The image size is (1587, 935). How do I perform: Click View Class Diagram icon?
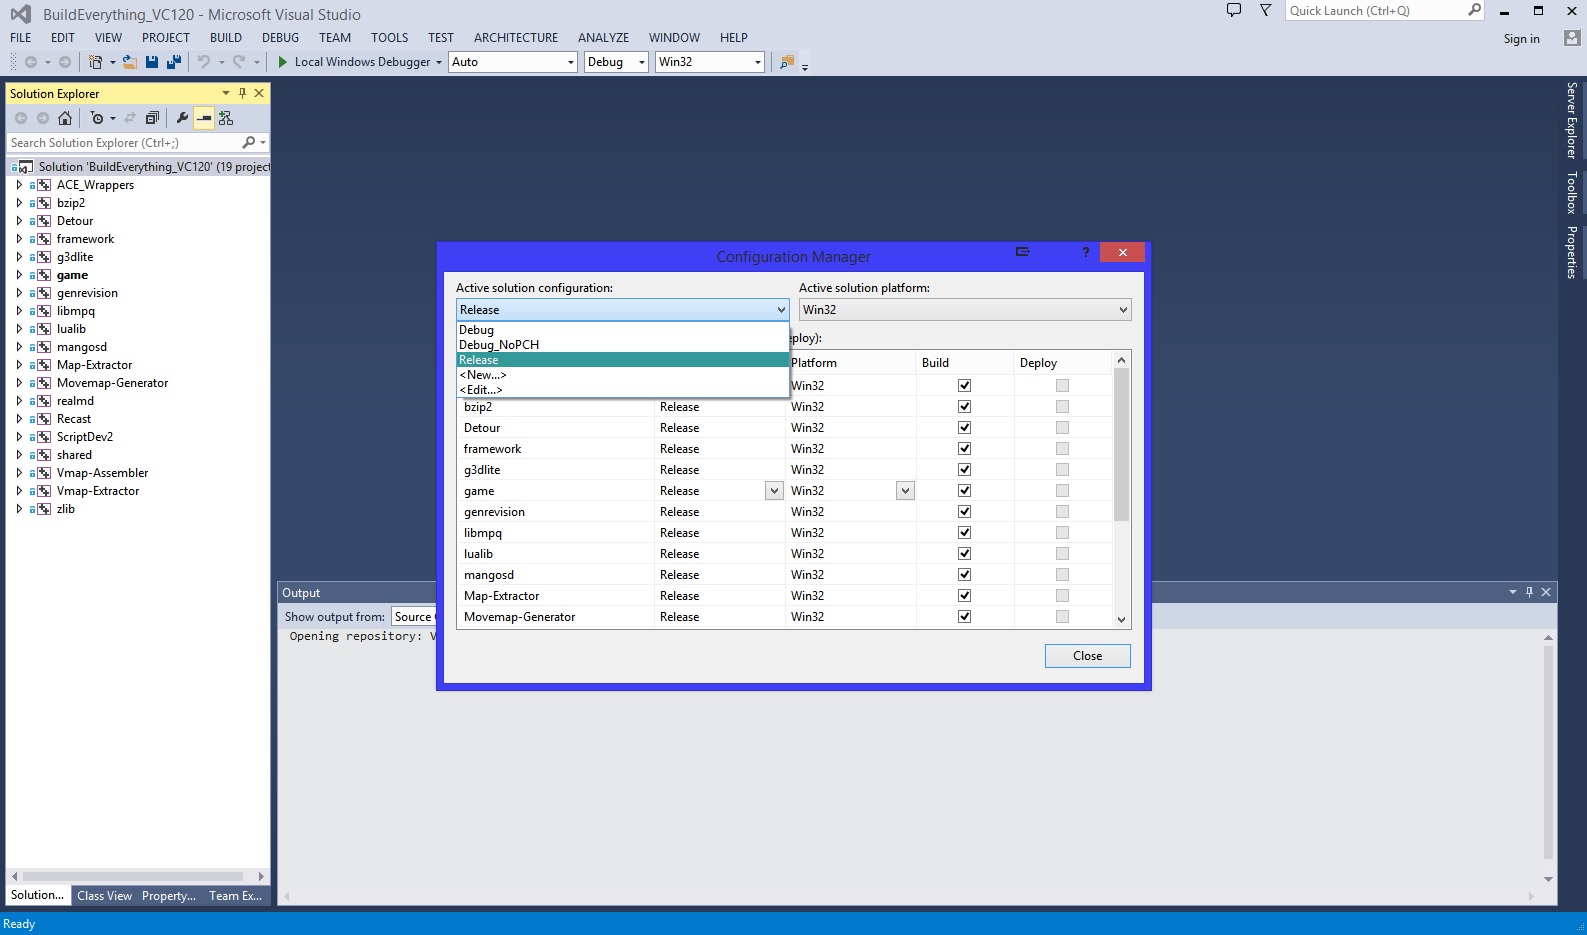(x=226, y=118)
